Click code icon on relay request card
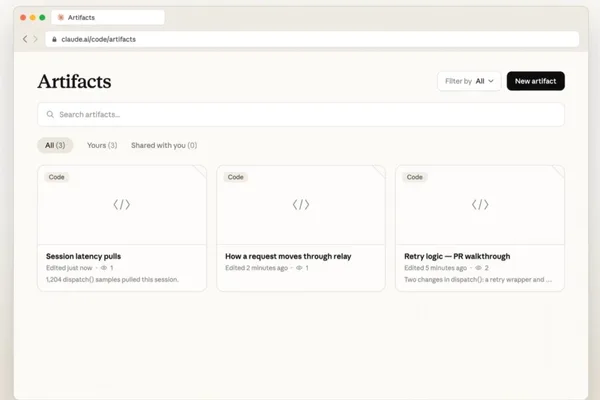 point(301,204)
